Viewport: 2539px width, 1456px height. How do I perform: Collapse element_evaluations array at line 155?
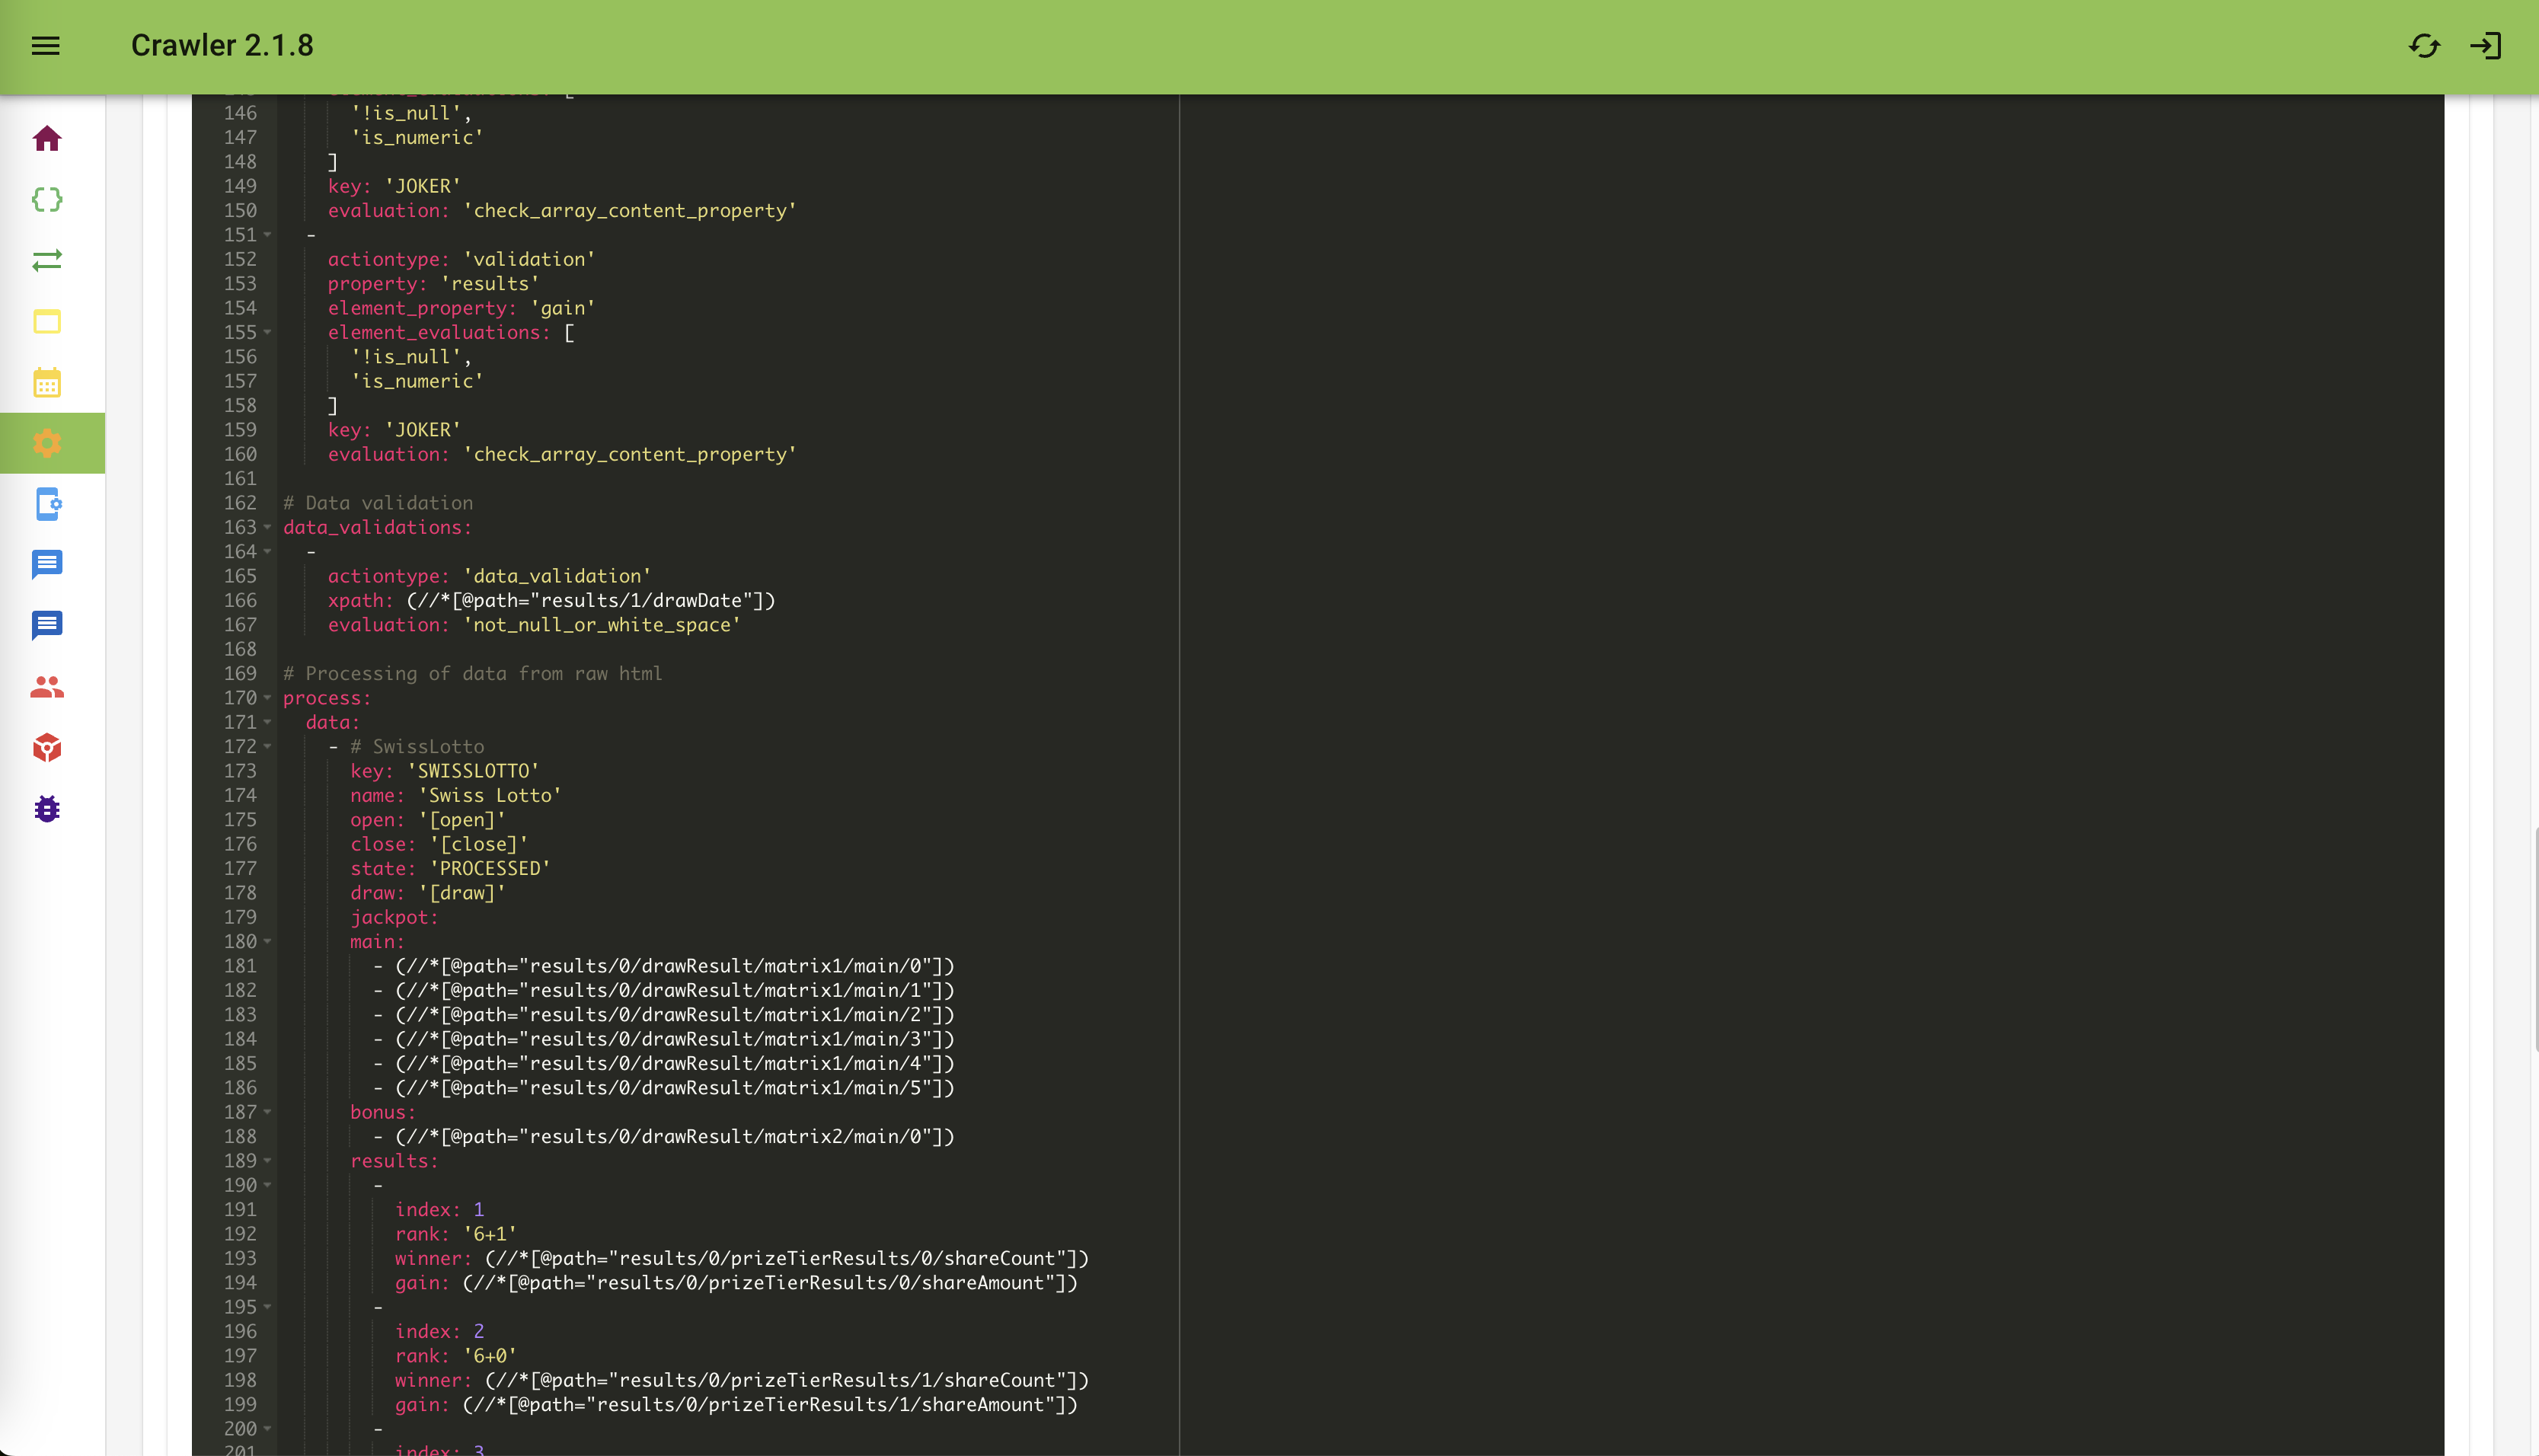[268, 333]
